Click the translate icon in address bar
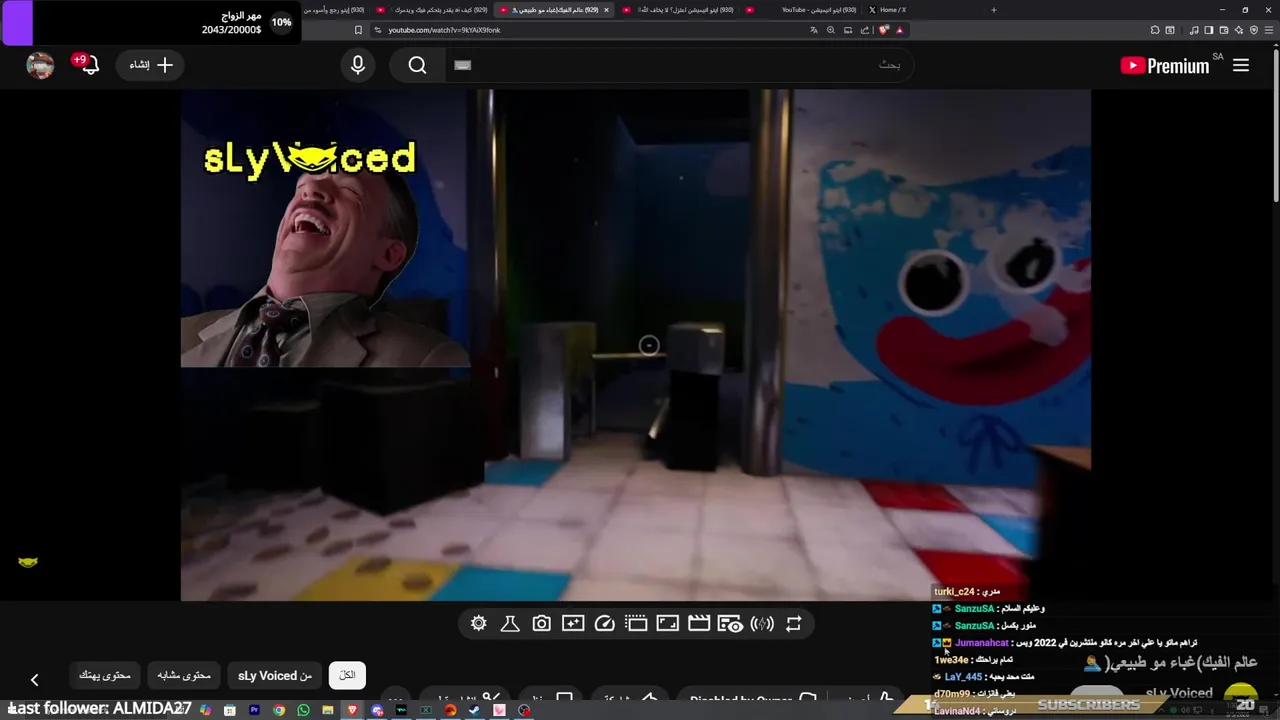 point(813,30)
